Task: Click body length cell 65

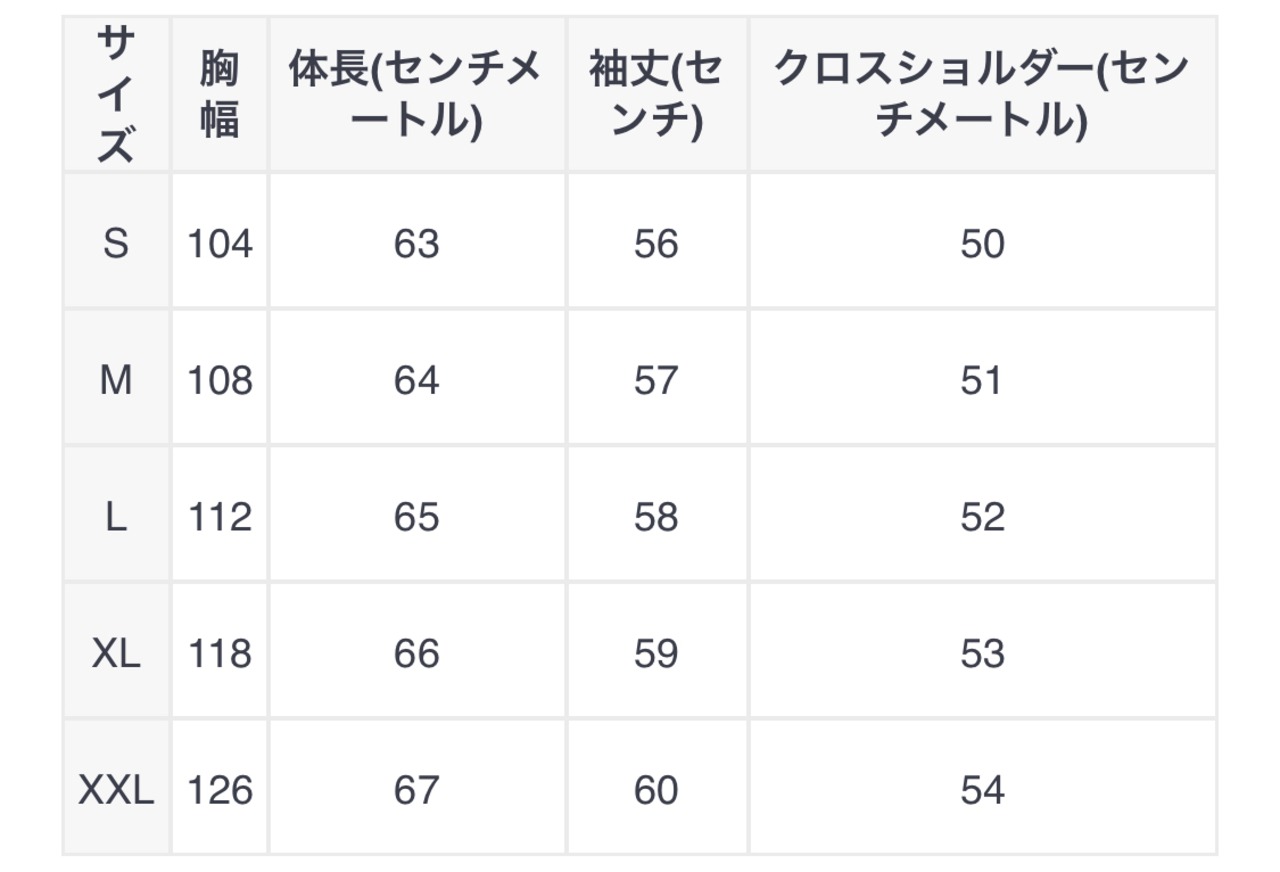Action: tap(416, 517)
